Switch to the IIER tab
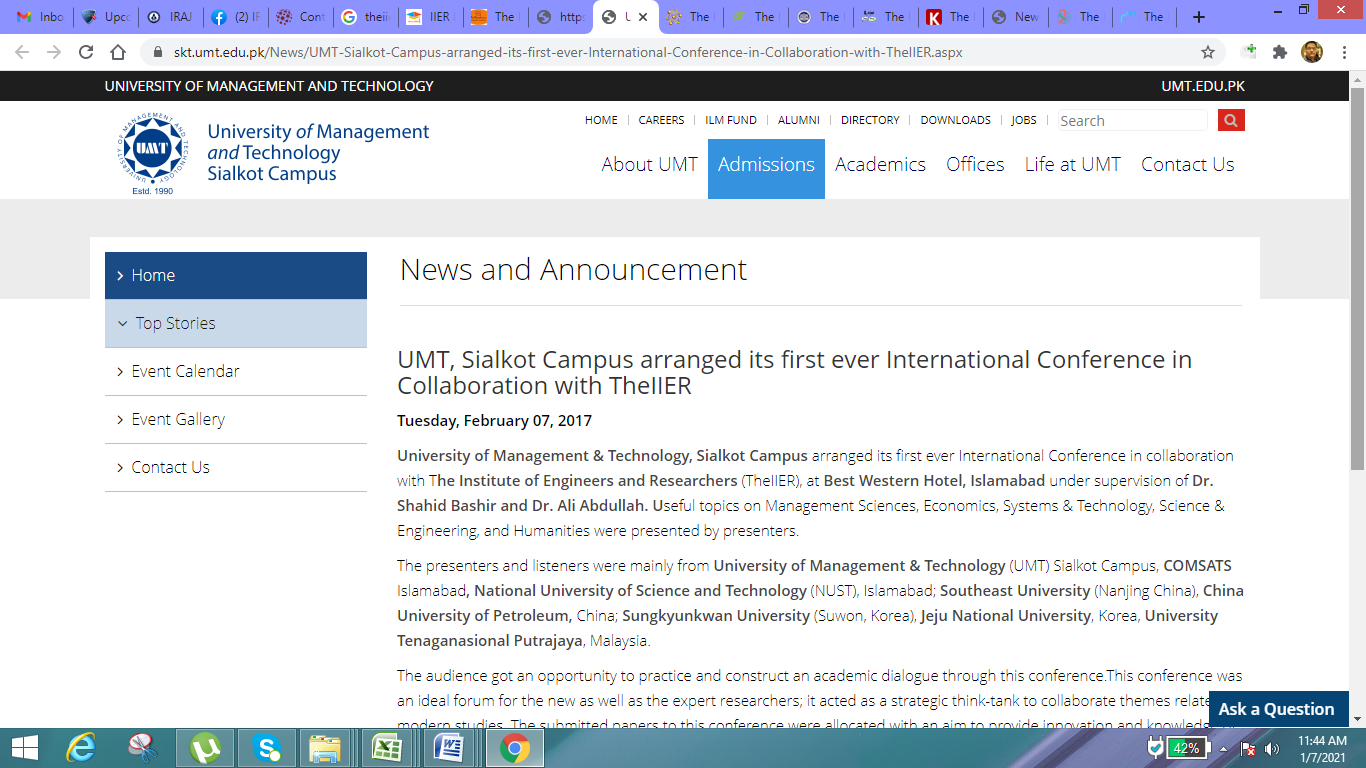The image size is (1366, 768). click(430, 17)
